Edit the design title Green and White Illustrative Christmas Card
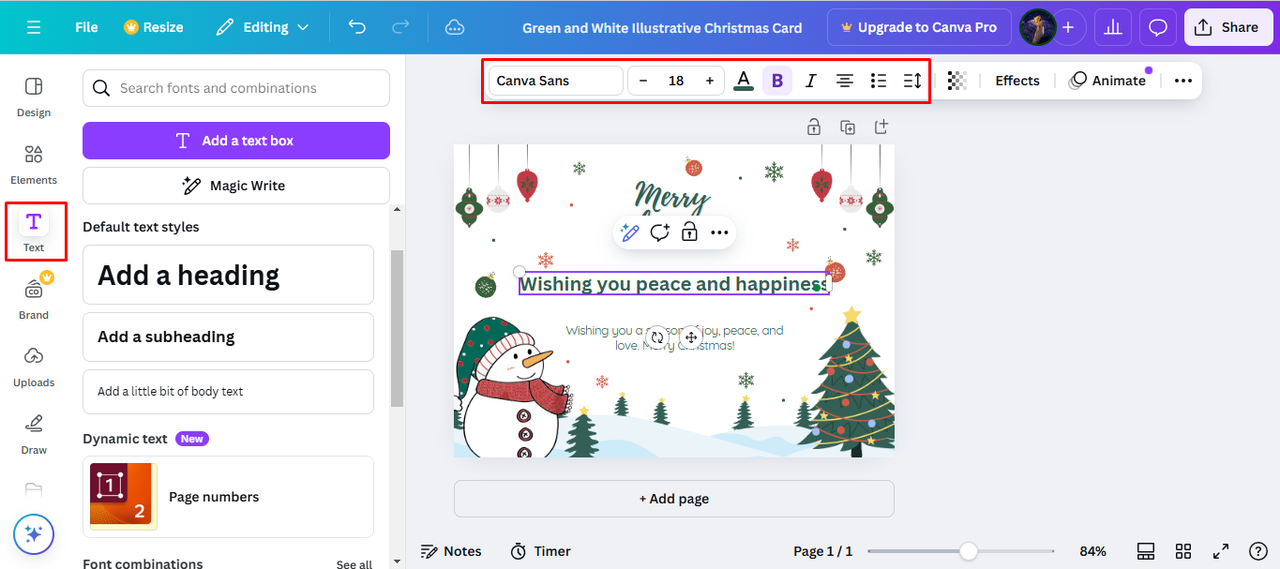 (x=662, y=28)
